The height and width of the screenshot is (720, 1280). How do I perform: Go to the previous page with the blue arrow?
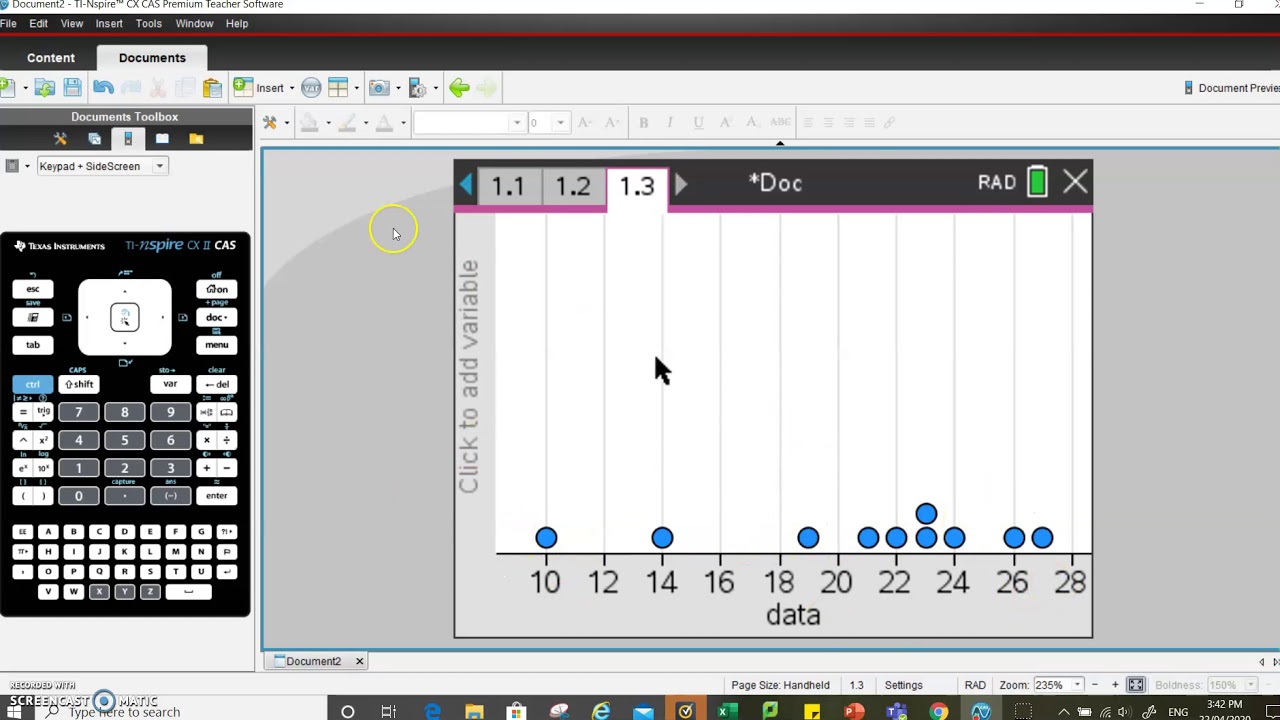(x=466, y=184)
